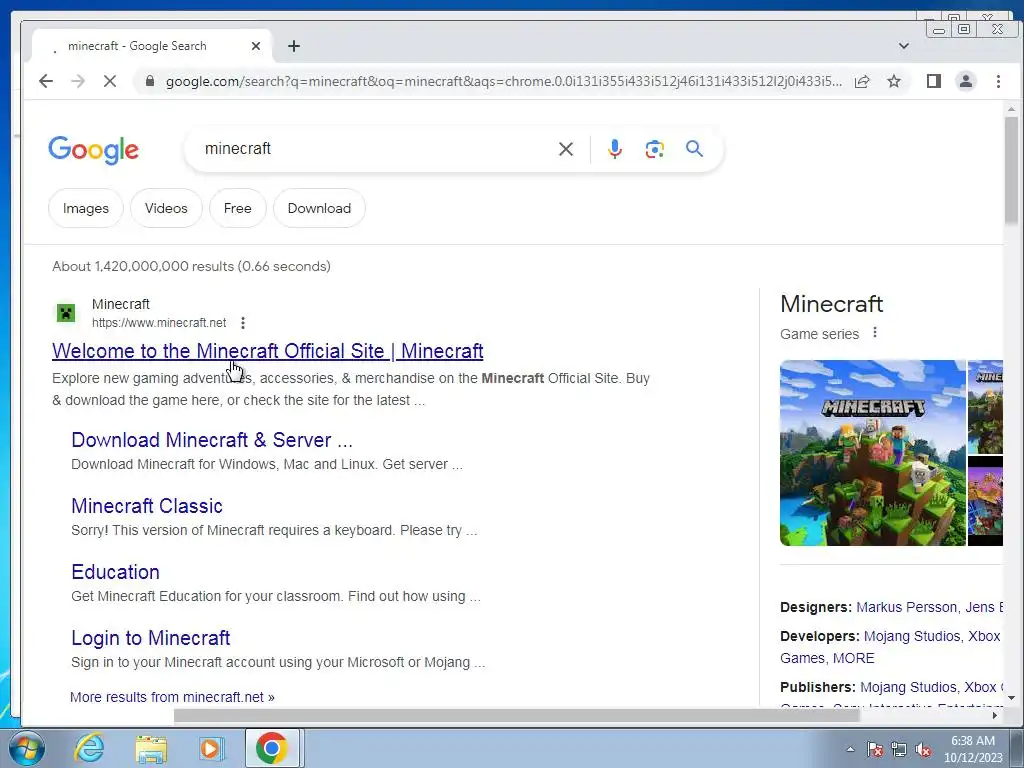The image size is (1024, 768).
Task: Open Welcome to the Minecraft Official Site
Action: click(x=268, y=351)
